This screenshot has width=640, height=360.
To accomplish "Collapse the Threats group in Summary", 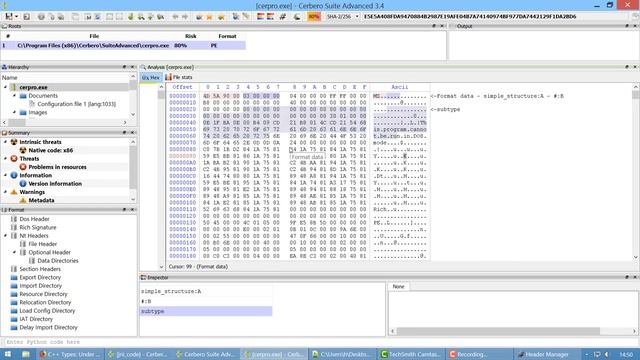I will coord(6,159).
